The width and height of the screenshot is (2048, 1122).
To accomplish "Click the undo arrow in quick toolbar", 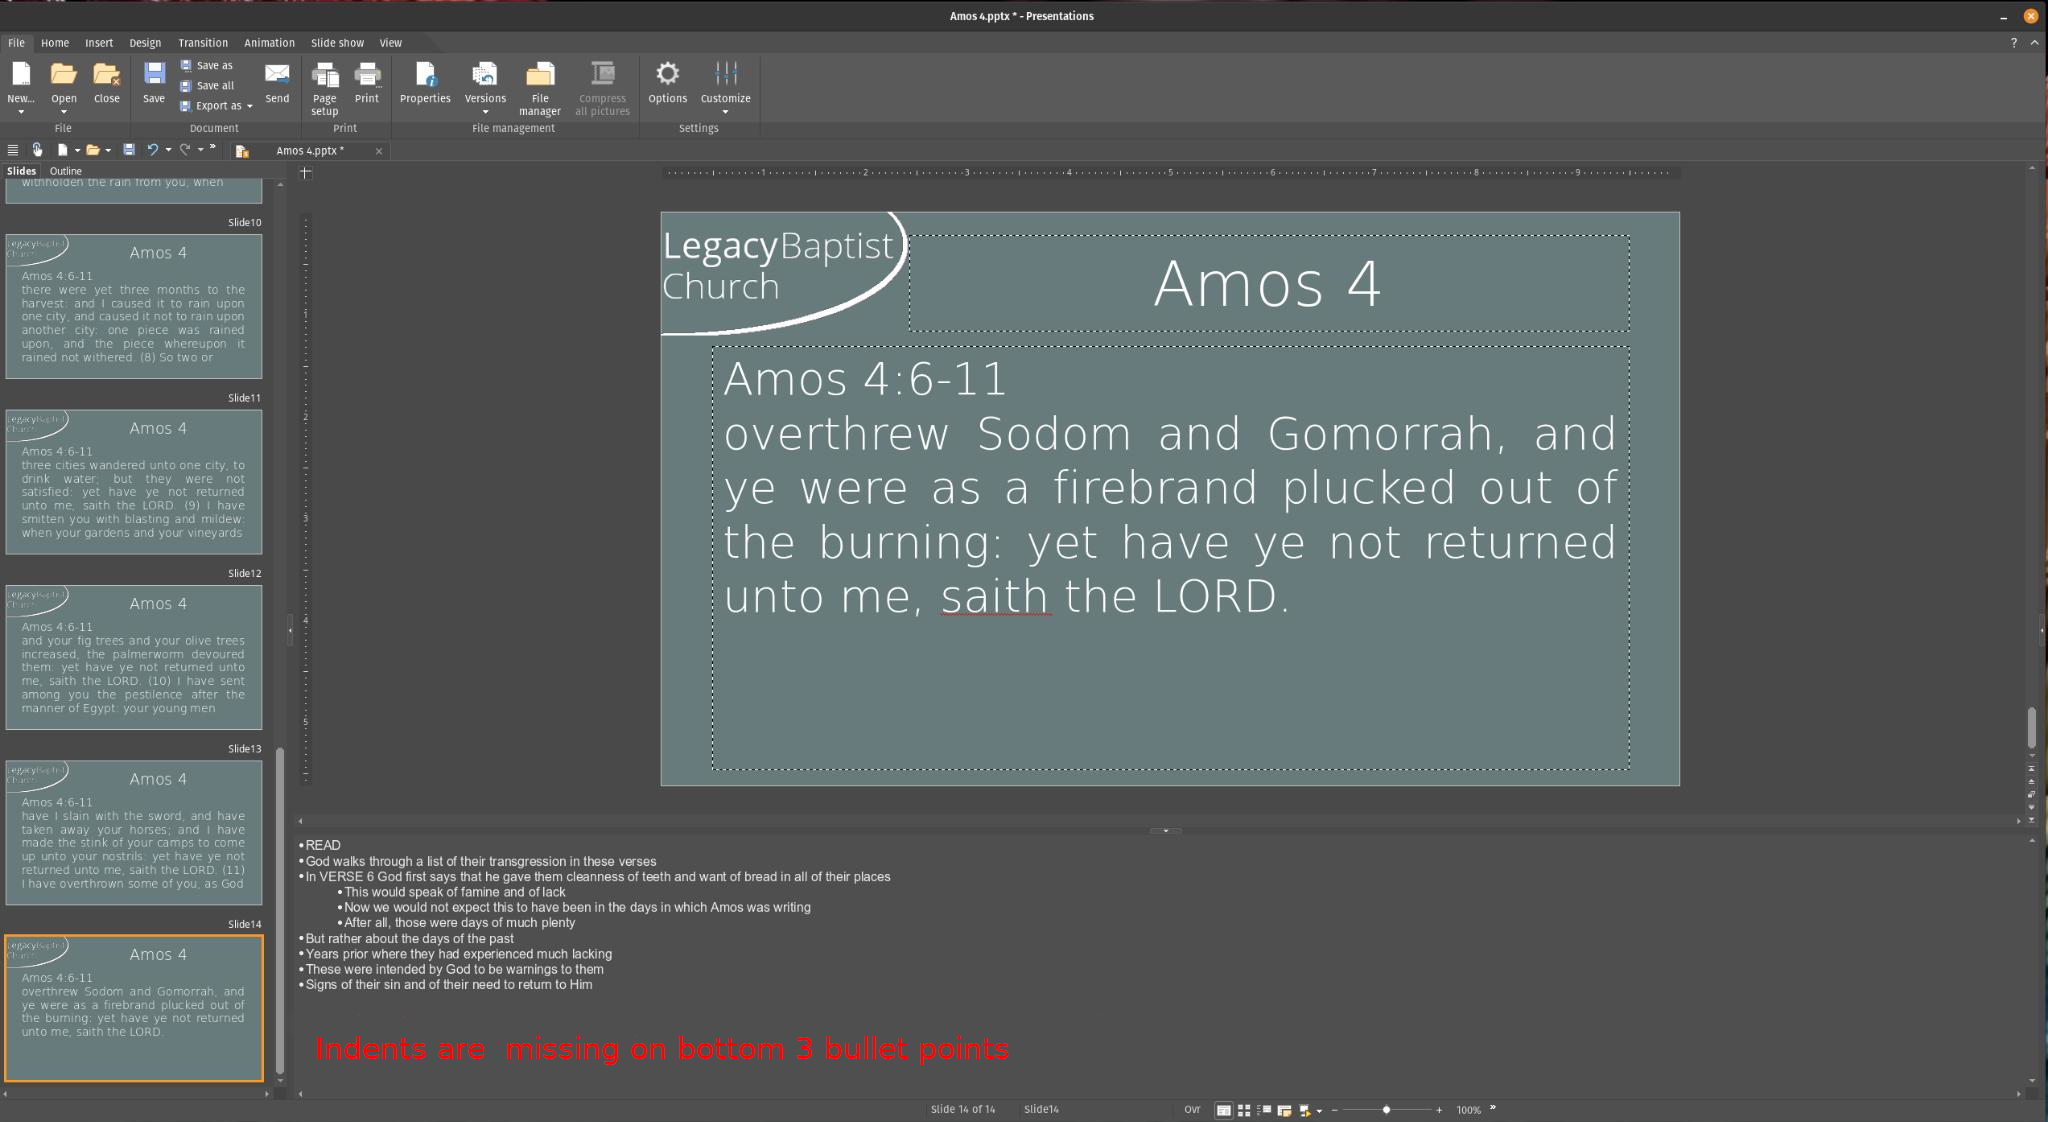I will point(152,150).
